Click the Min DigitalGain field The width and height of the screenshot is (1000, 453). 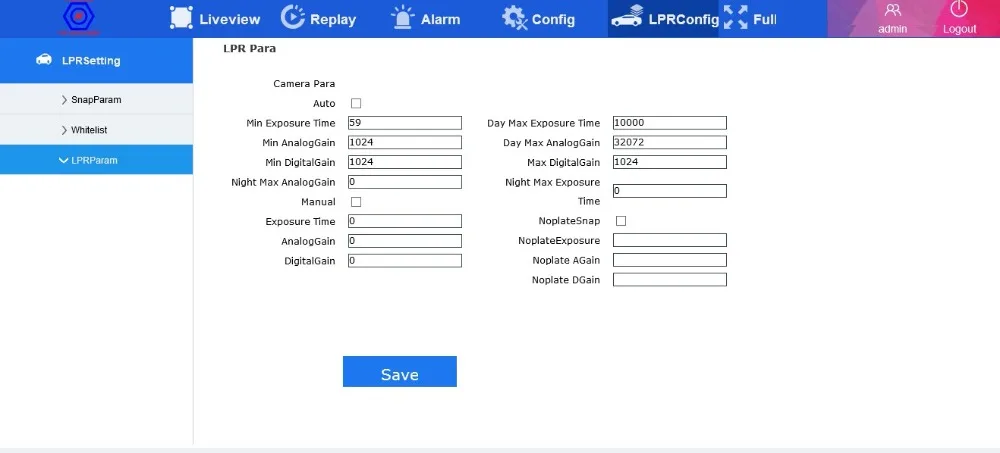coord(404,162)
